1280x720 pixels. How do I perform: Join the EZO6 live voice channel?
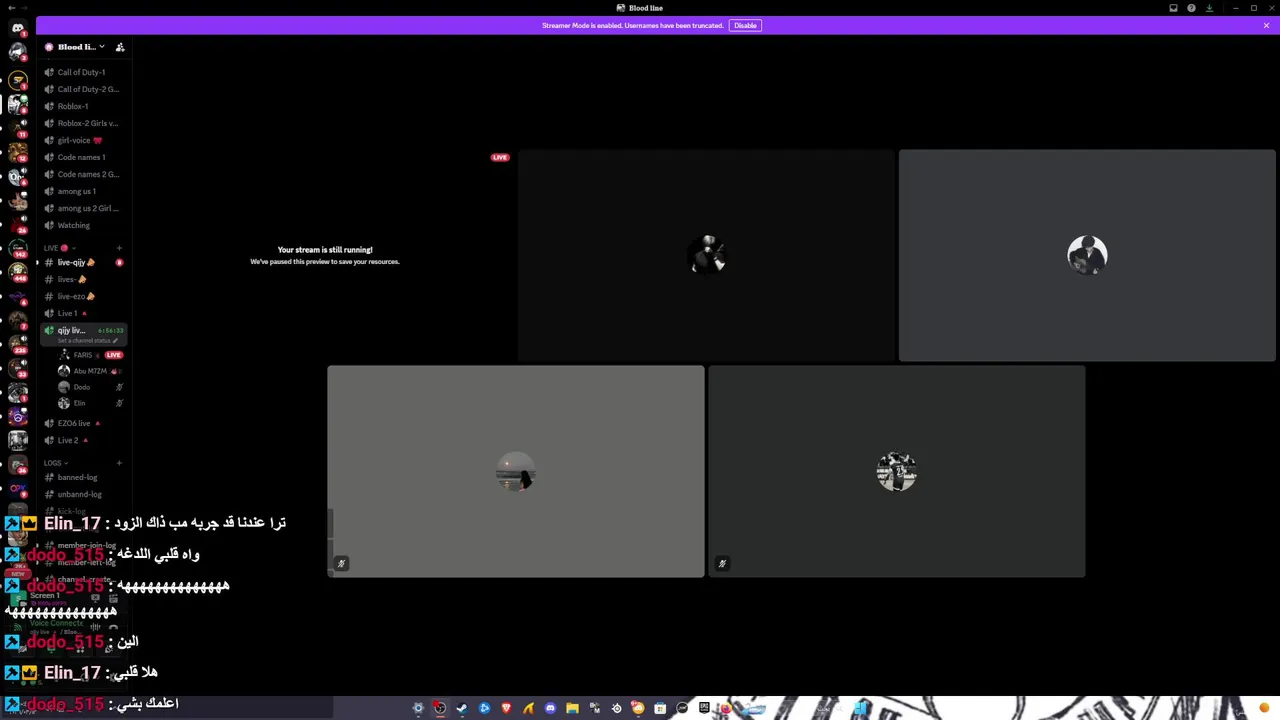82,423
